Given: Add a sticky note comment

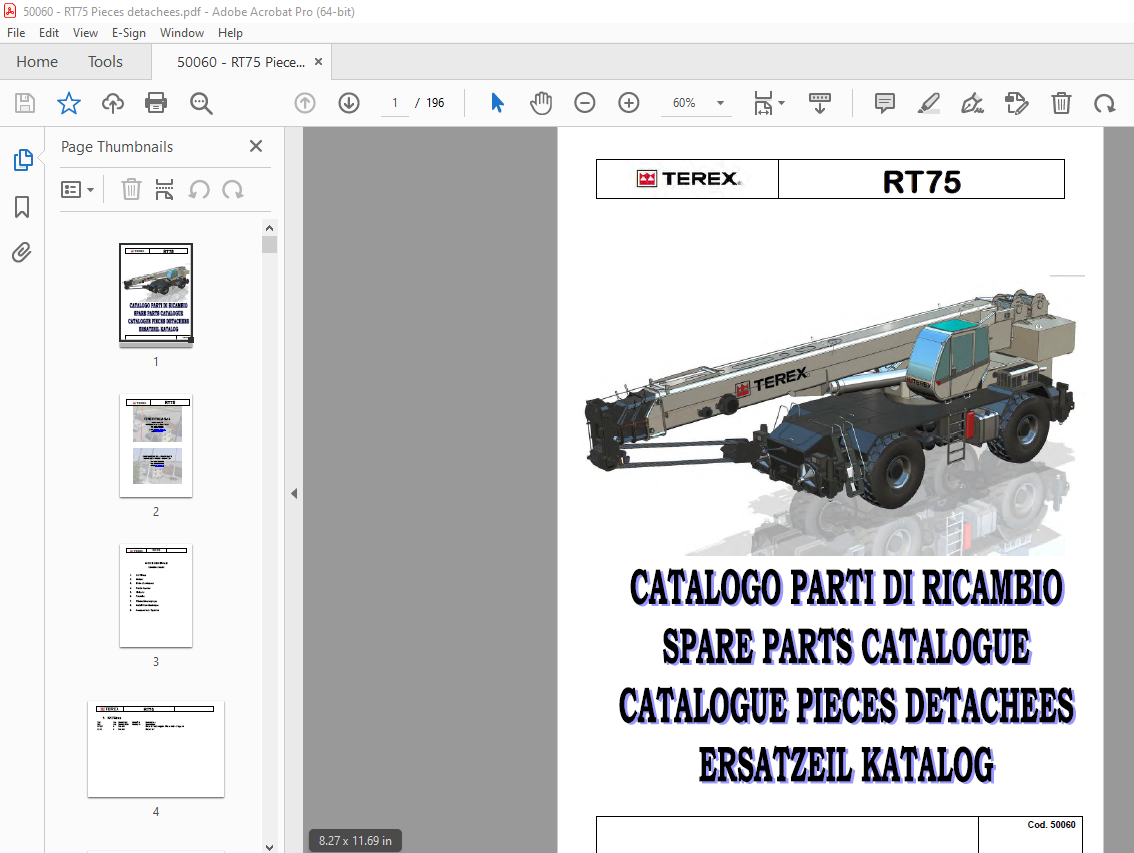Looking at the screenshot, I should click(884, 103).
